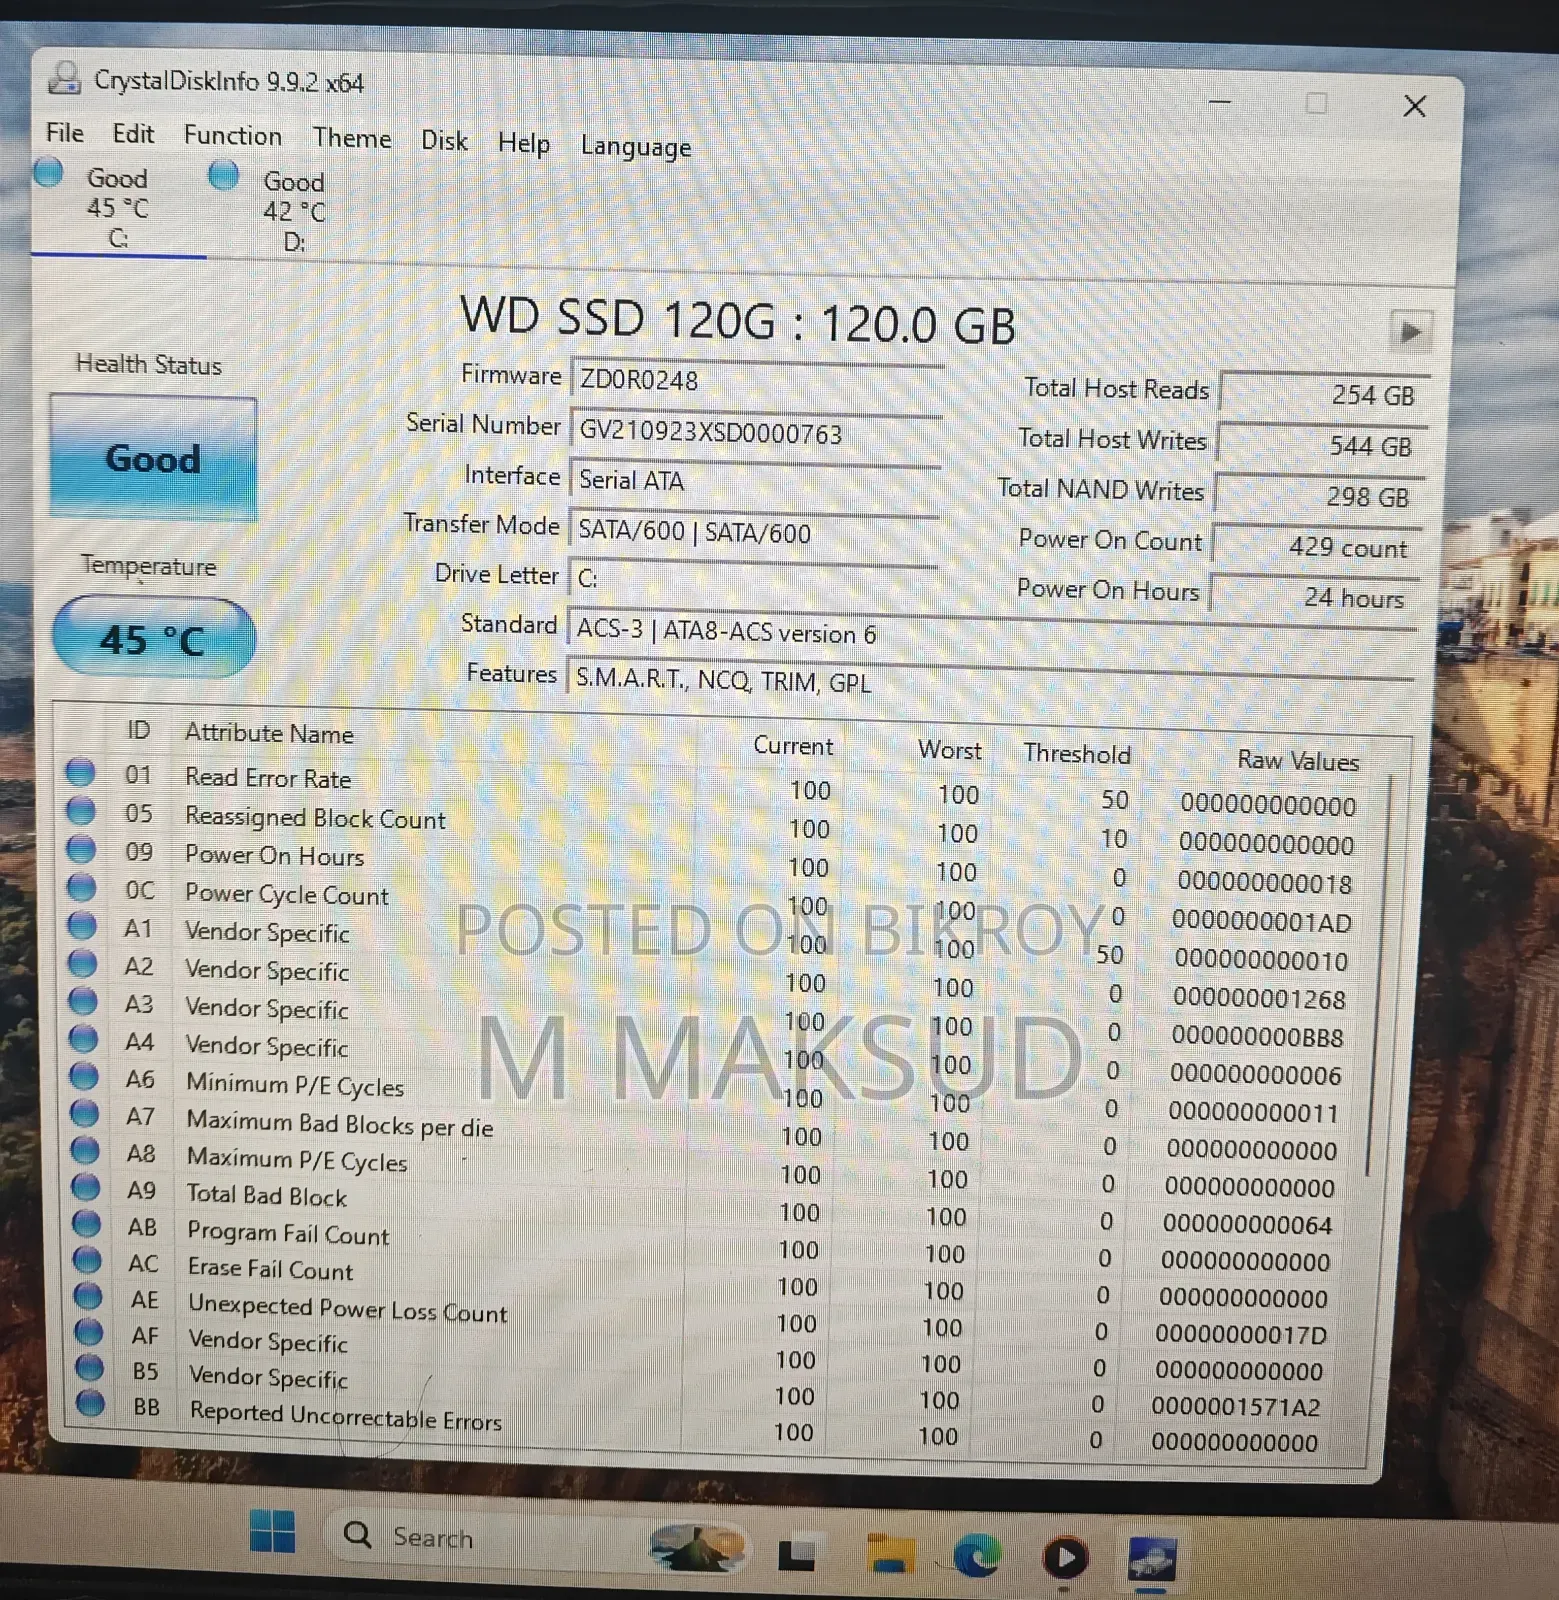Image resolution: width=1559 pixels, height=1600 pixels.
Task: Click the Attribute Name column header
Action: click(269, 734)
